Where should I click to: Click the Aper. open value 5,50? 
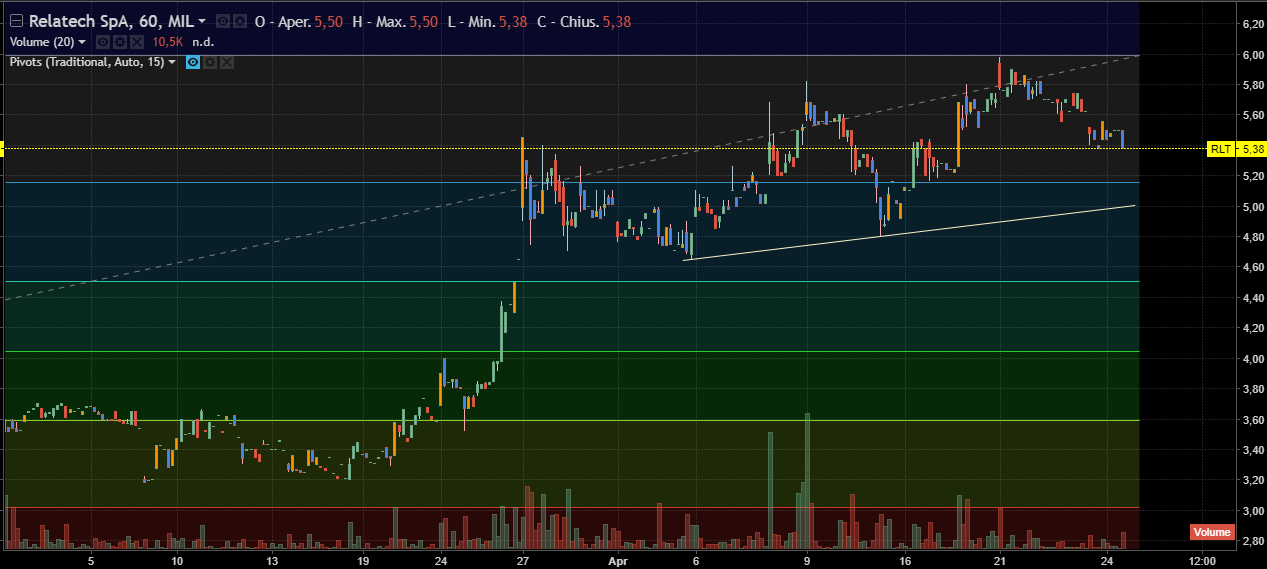327,21
